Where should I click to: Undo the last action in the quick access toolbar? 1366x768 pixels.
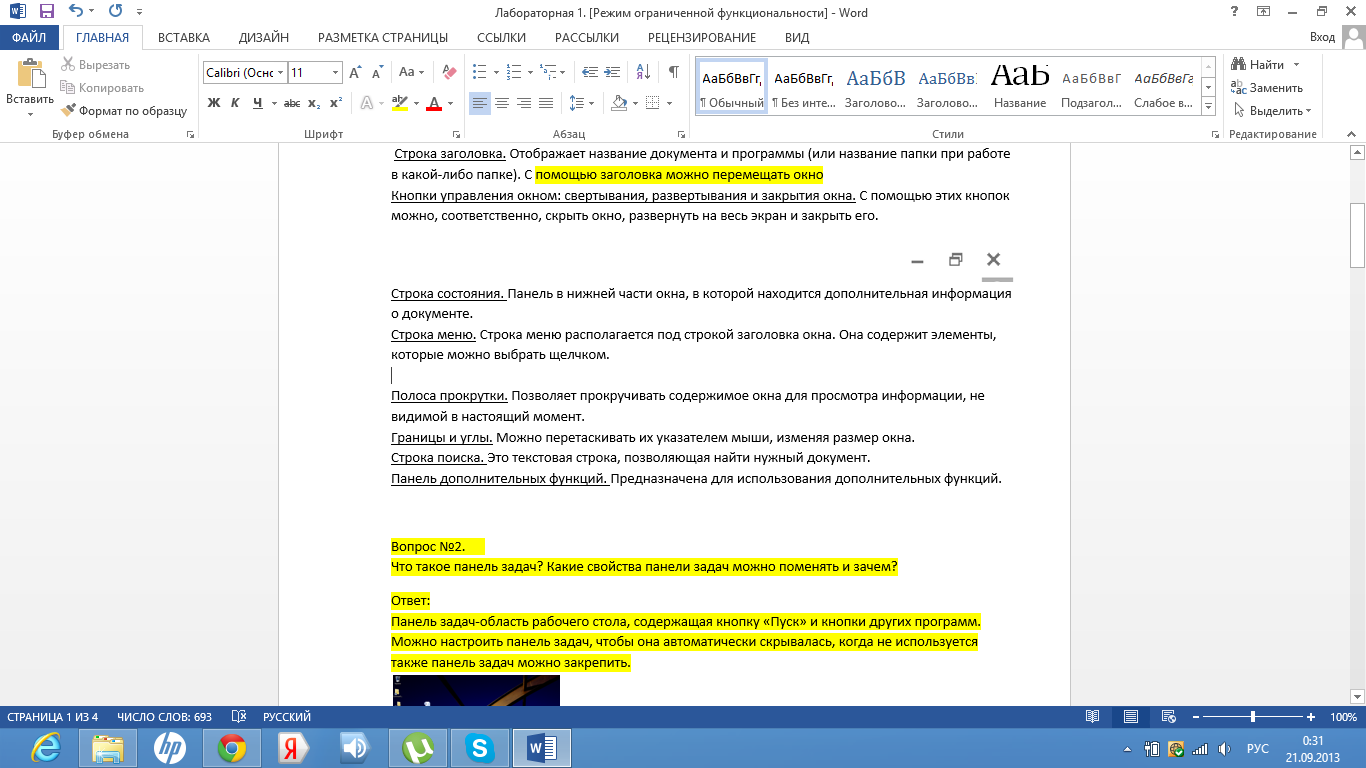(76, 12)
